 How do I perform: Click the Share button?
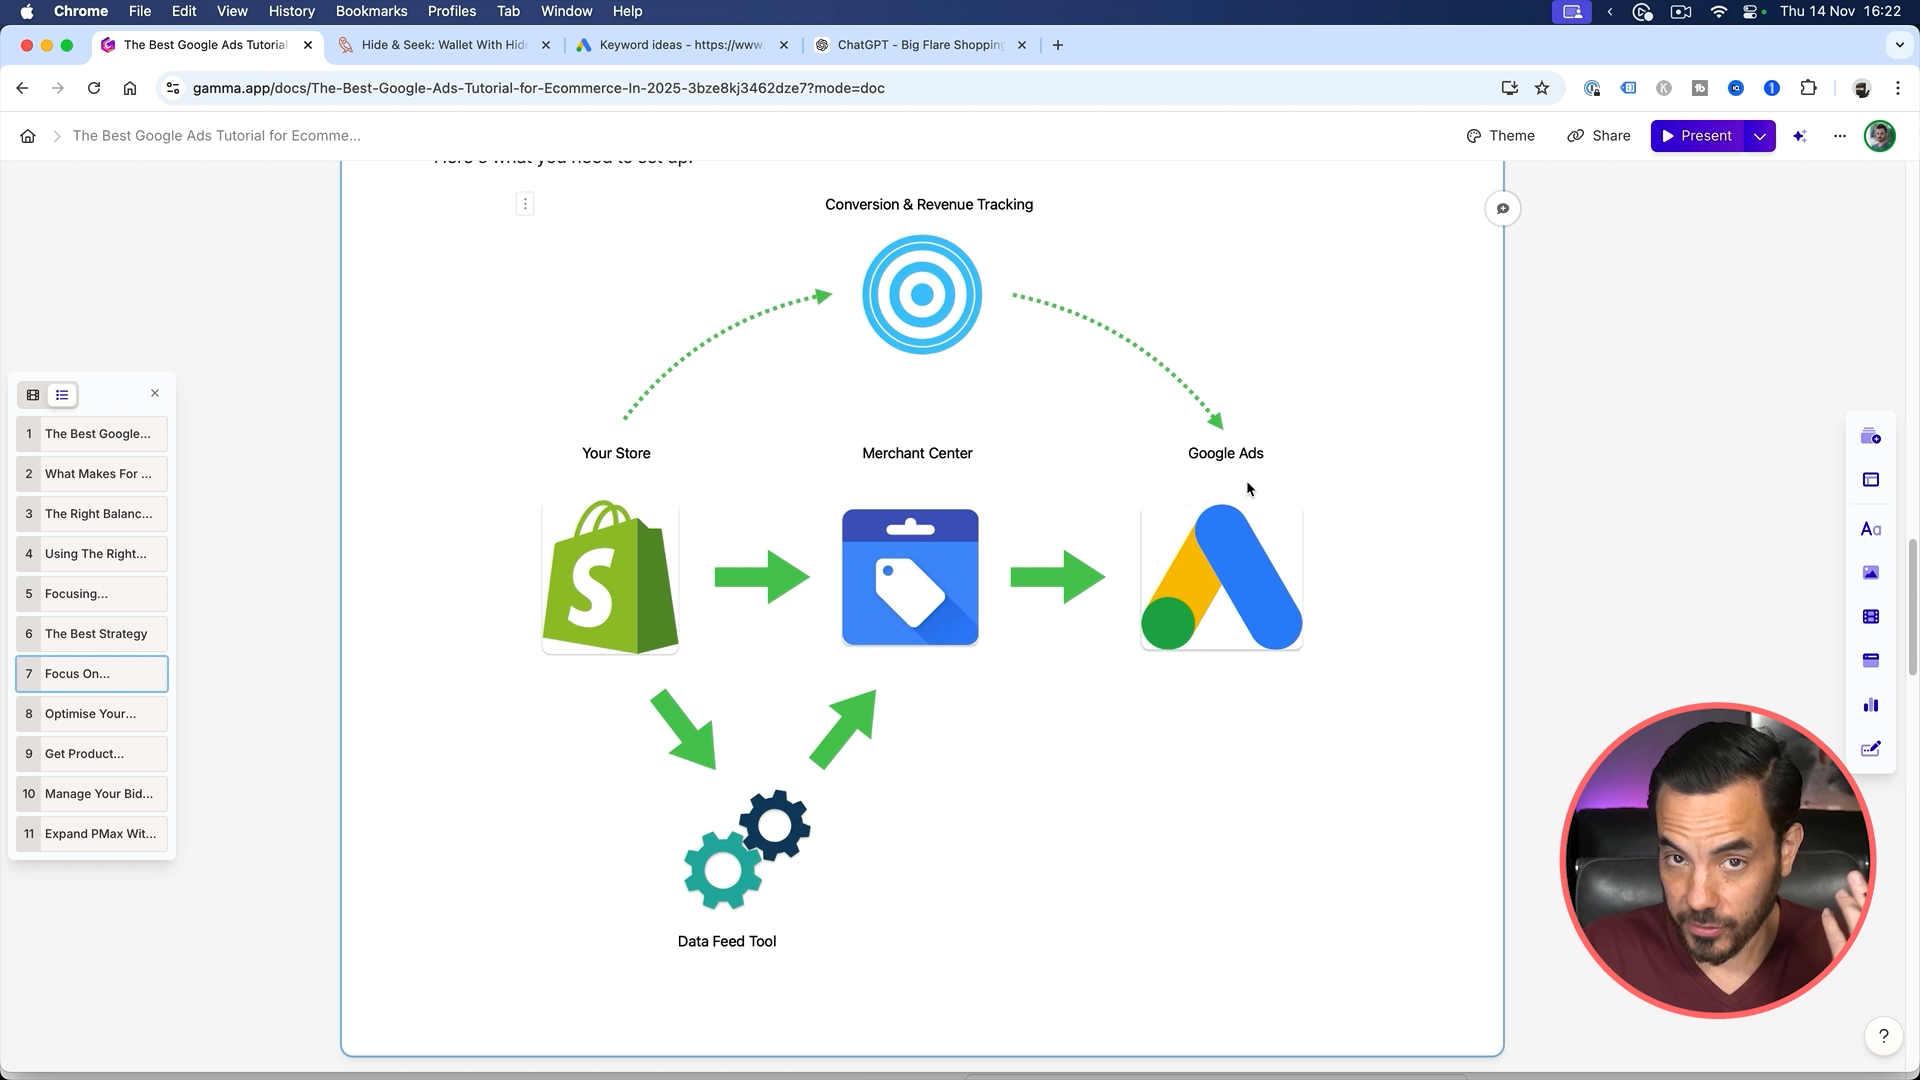point(1599,136)
